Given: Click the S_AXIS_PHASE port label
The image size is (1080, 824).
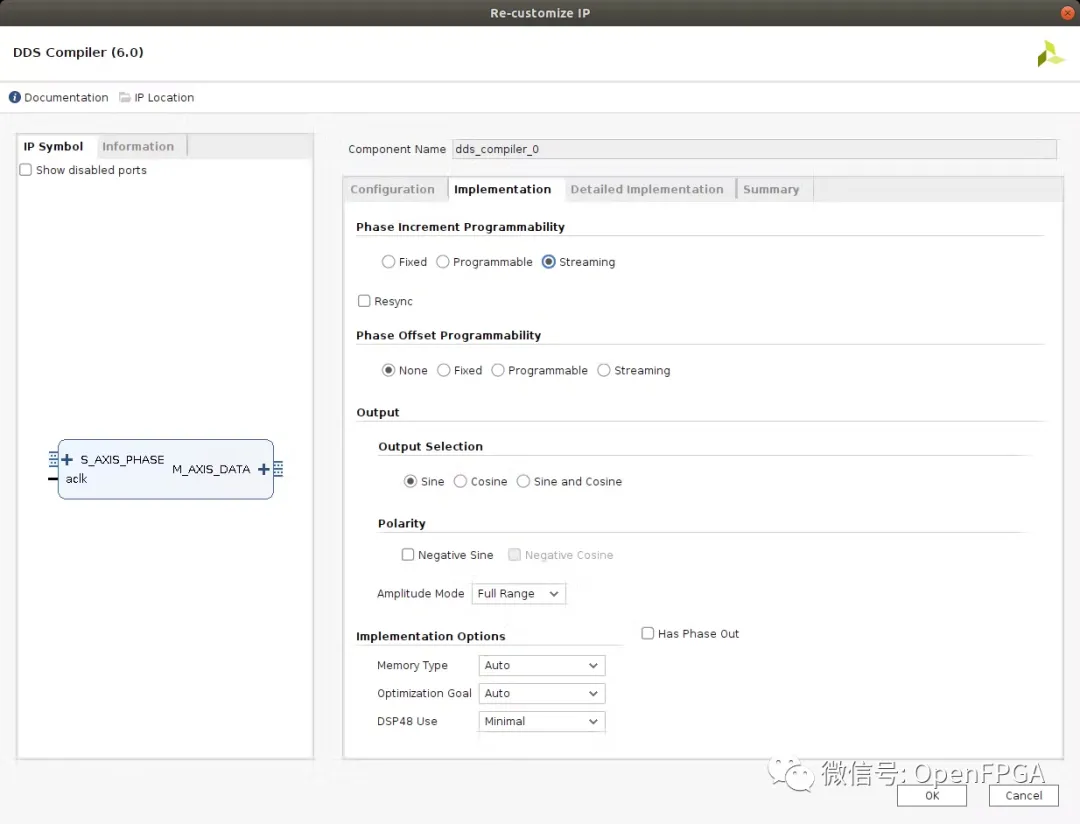Looking at the screenshot, I should tap(123, 460).
